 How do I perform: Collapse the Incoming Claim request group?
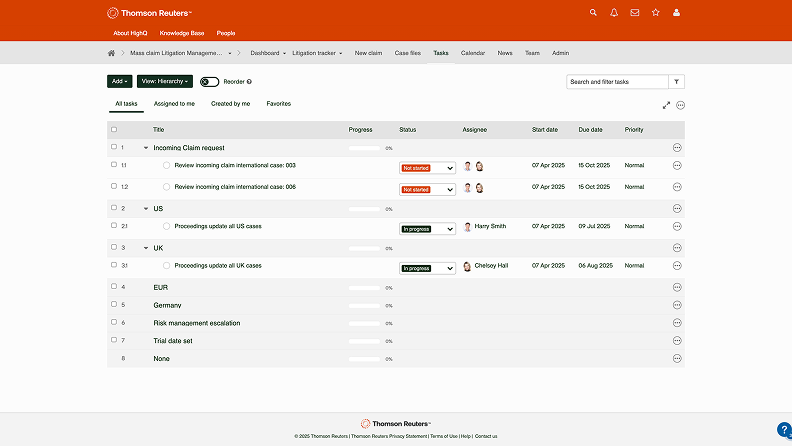[x=146, y=148]
